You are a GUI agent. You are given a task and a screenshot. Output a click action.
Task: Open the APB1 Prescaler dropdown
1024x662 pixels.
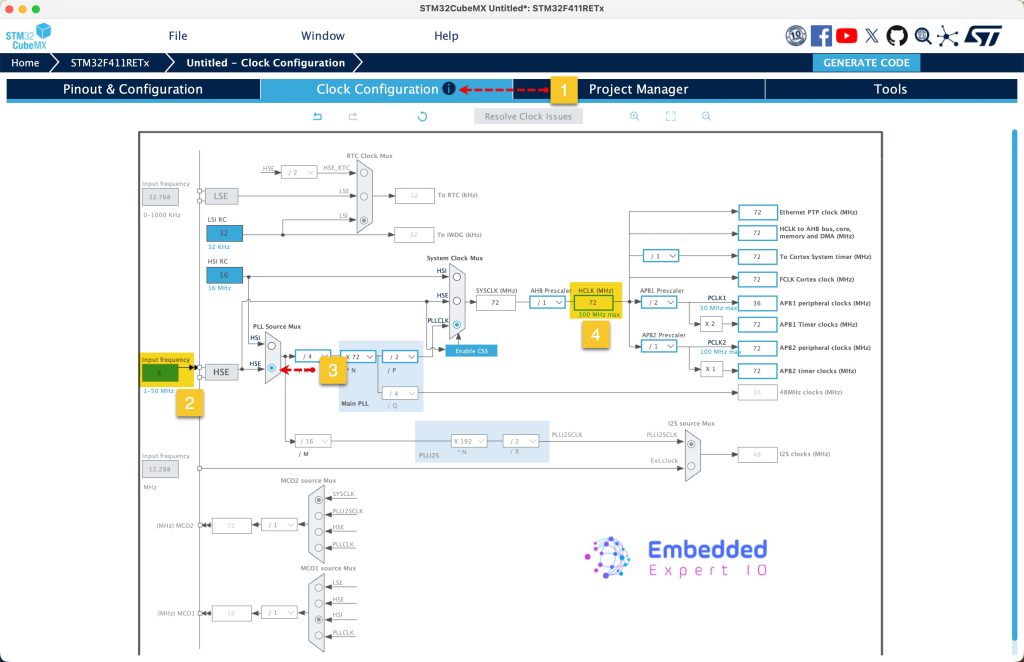661,302
